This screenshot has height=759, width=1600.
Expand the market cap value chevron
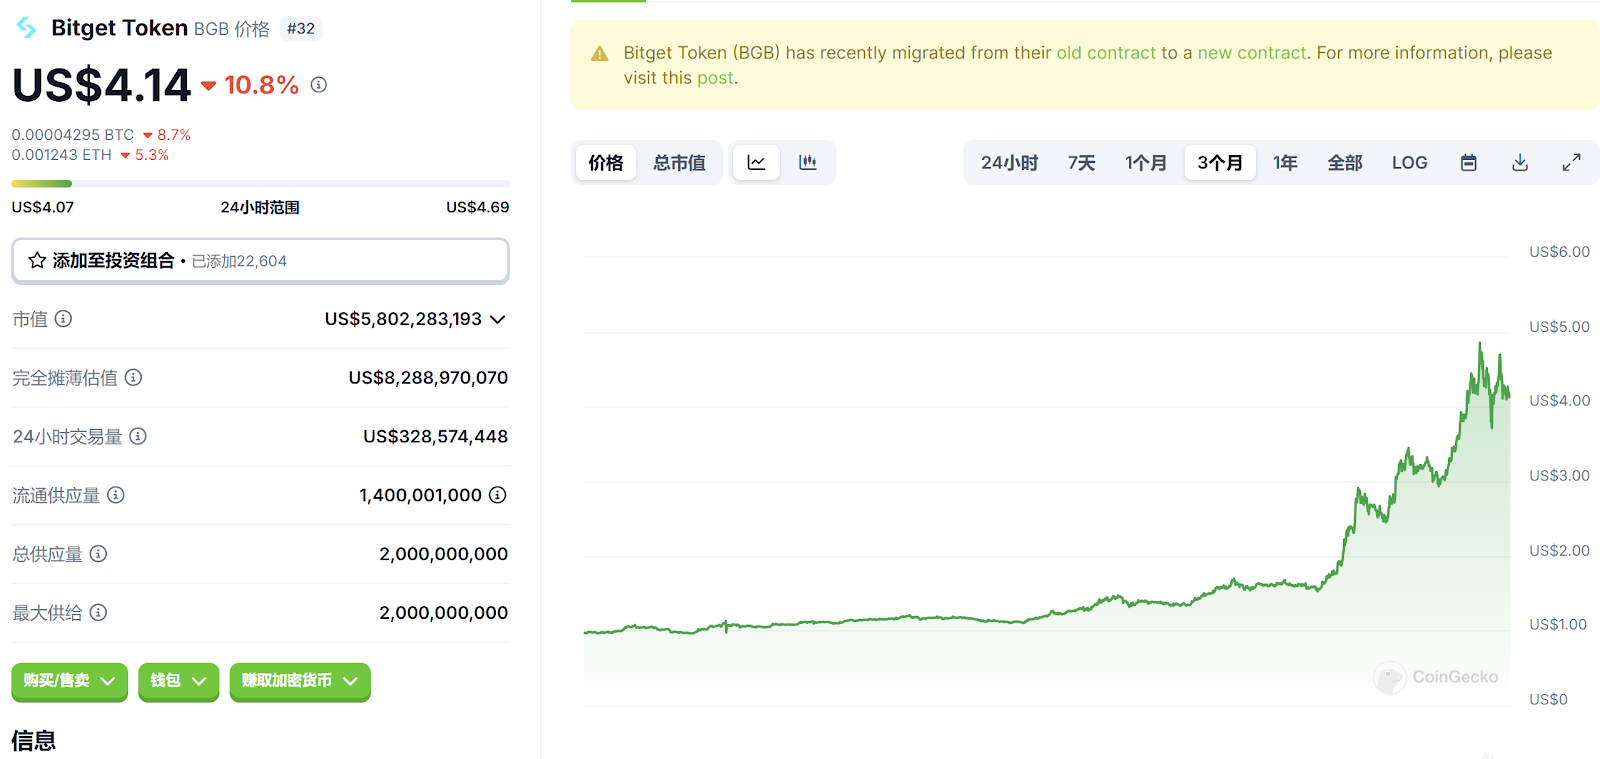[498, 319]
